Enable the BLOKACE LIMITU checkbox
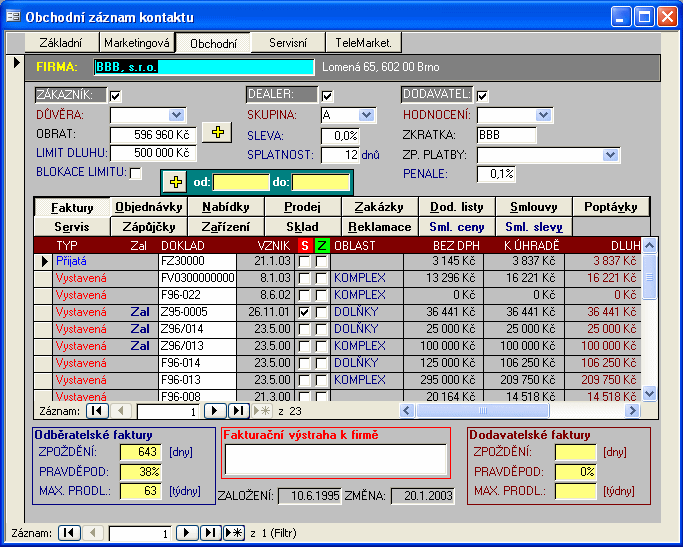Image resolution: width=683 pixels, height=547 pixels. [x=136, y=173]
